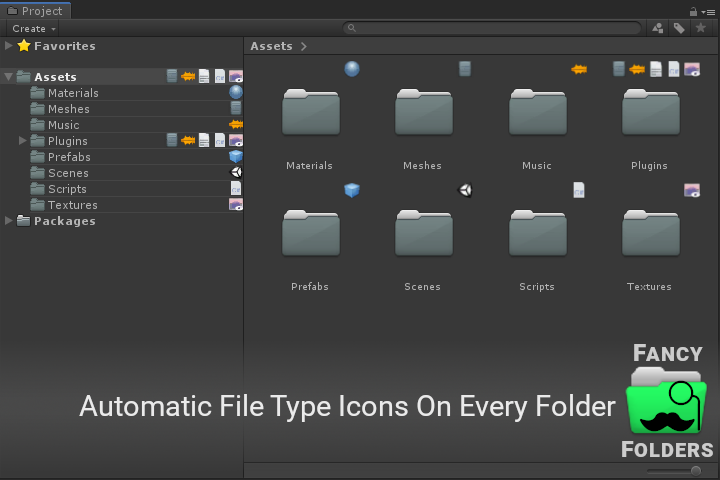Image resolution: width=720 pixels, height=480 pixels.
Task: Select Packages in the folder tree
Action: (x=65, y=221)
